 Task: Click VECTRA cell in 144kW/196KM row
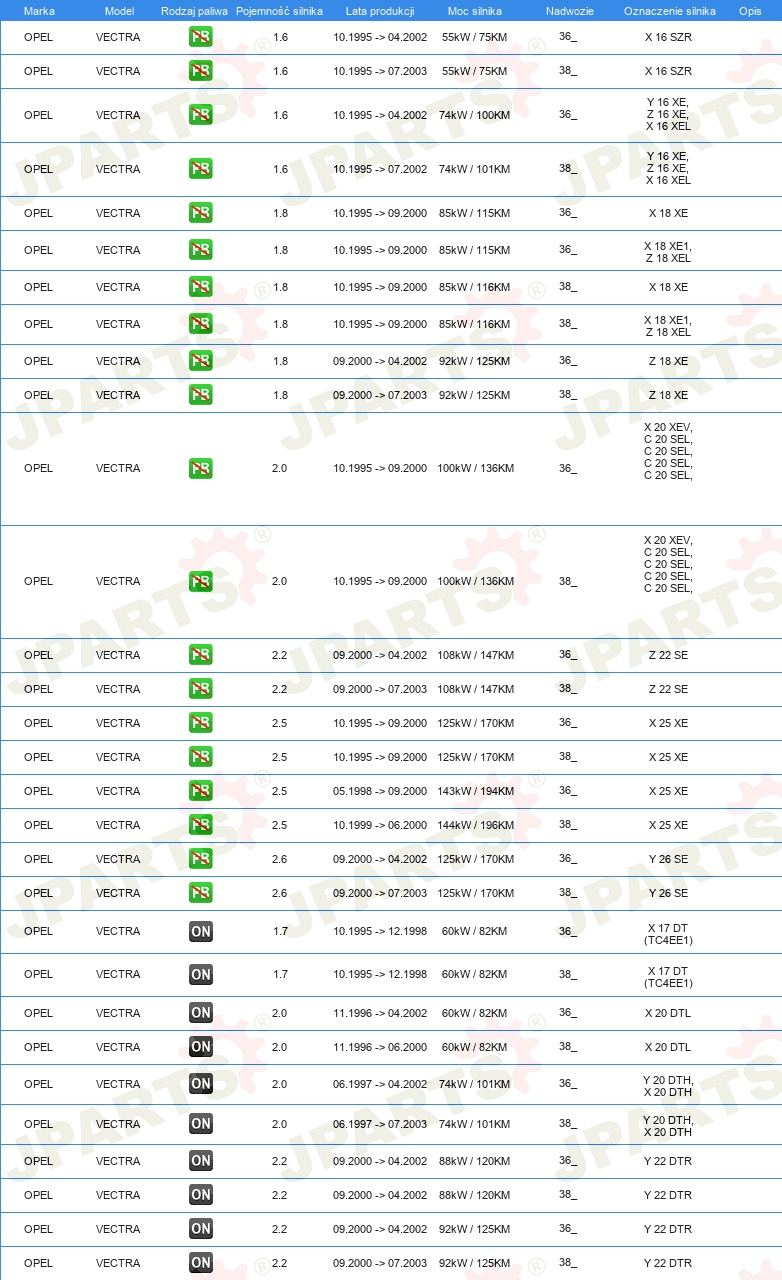click(118, 825)
